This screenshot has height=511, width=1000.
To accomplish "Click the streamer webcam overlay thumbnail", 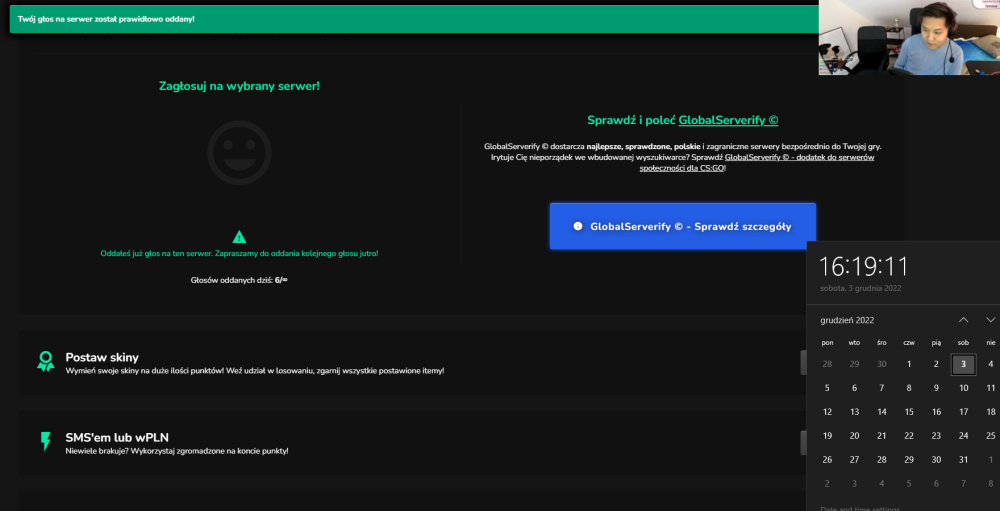I will click(909, 38).
